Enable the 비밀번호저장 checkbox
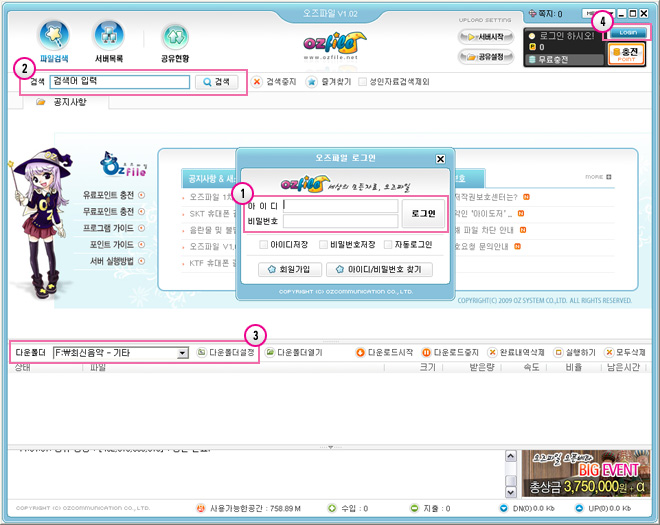Screen dimensions: 660x525 (323, 244)
